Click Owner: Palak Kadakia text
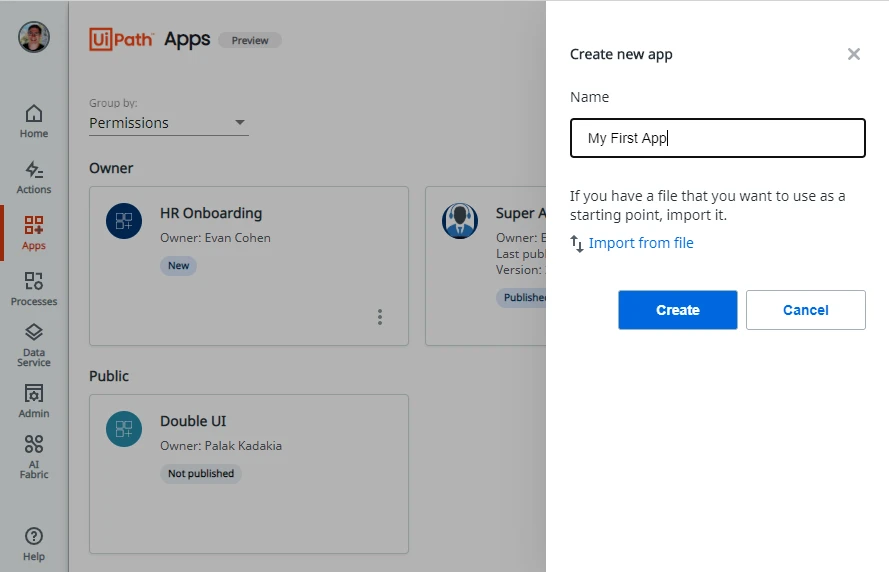This screenshot has height=572, width=890. (x=221, y=445)
